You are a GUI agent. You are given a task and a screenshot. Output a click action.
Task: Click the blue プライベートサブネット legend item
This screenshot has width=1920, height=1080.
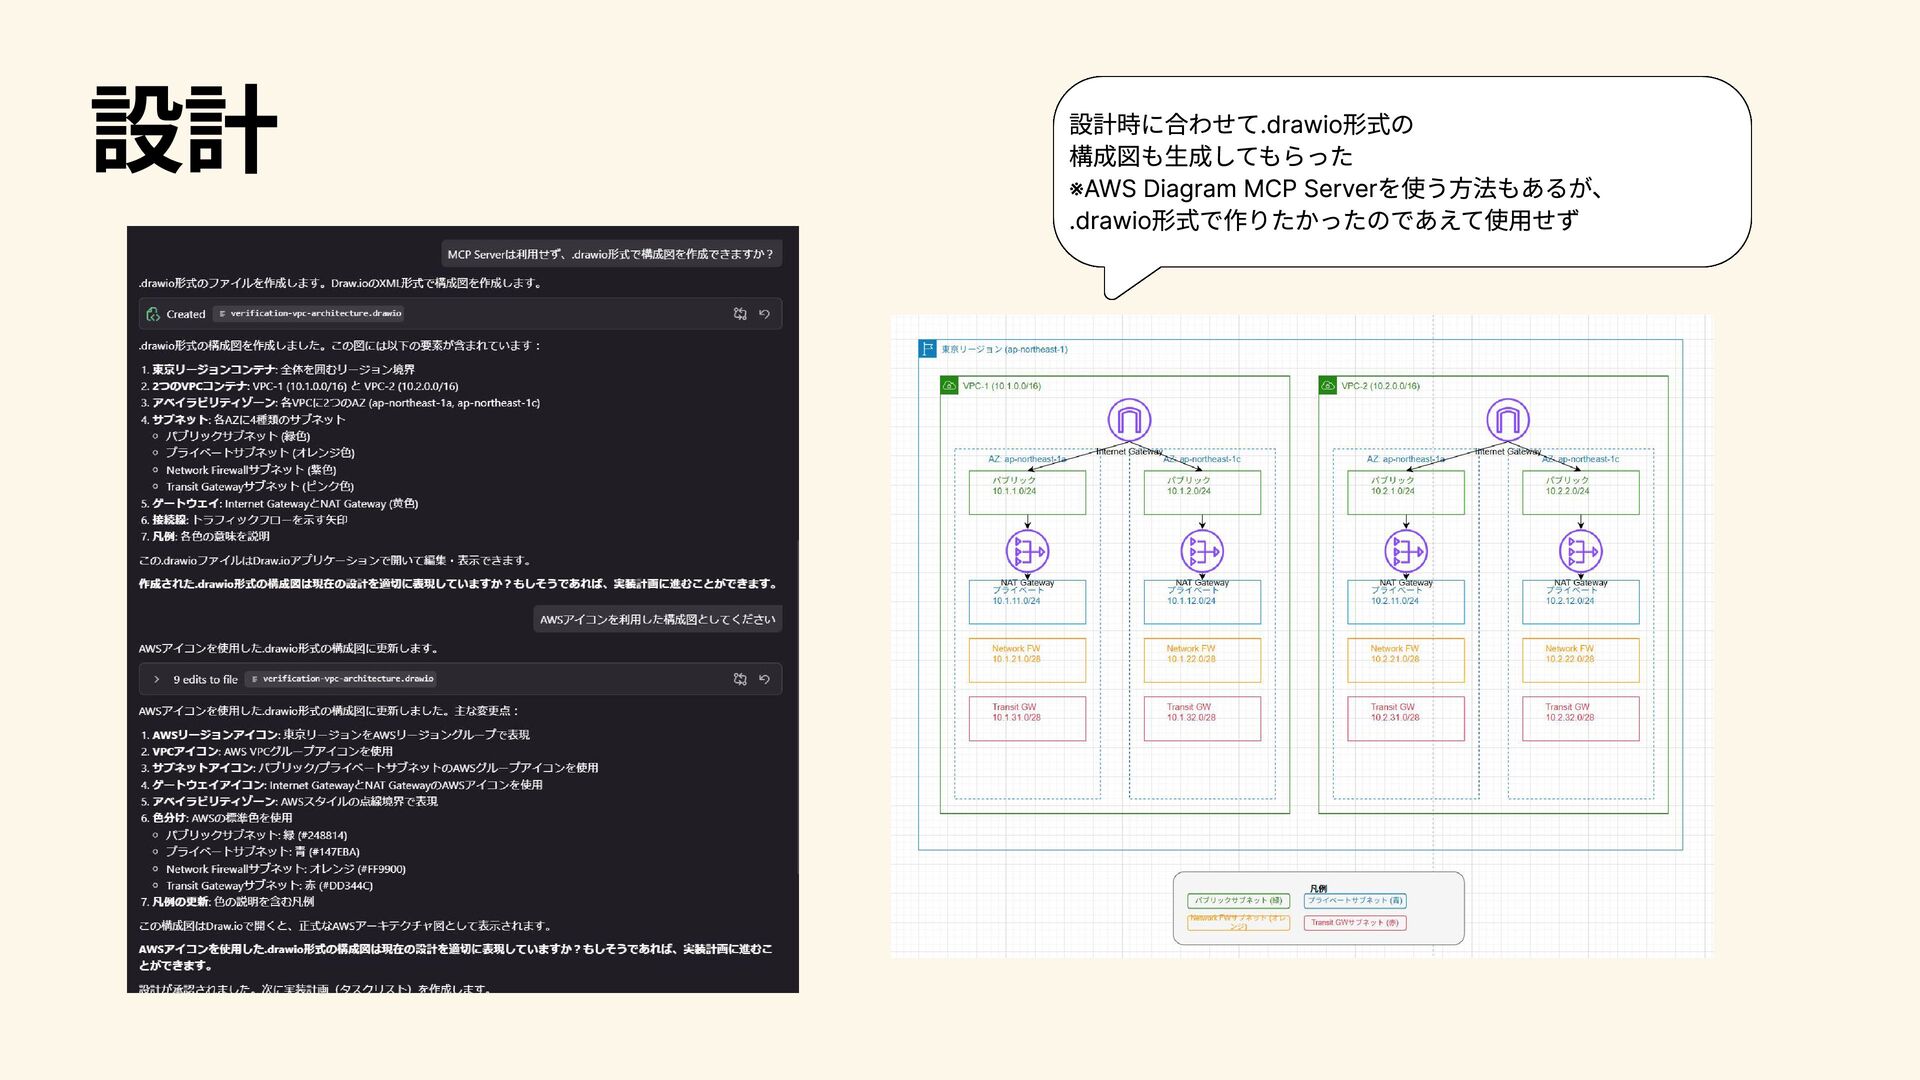tap(1355, 901)
